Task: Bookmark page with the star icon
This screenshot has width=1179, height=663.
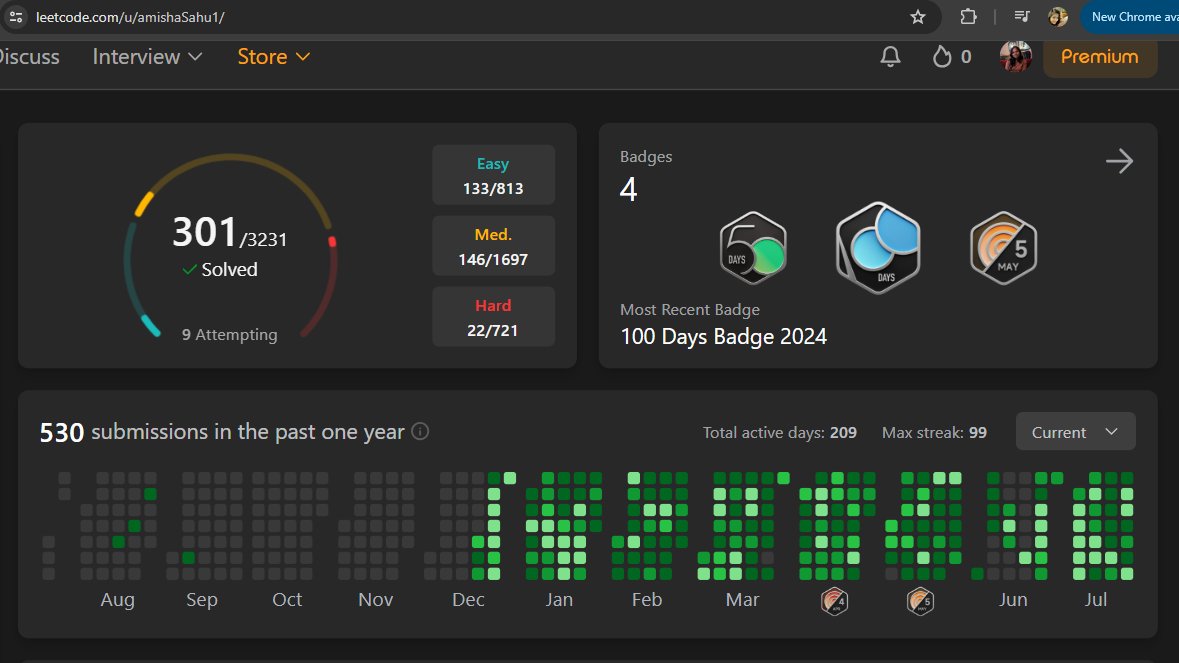Action: pos(917,17)
